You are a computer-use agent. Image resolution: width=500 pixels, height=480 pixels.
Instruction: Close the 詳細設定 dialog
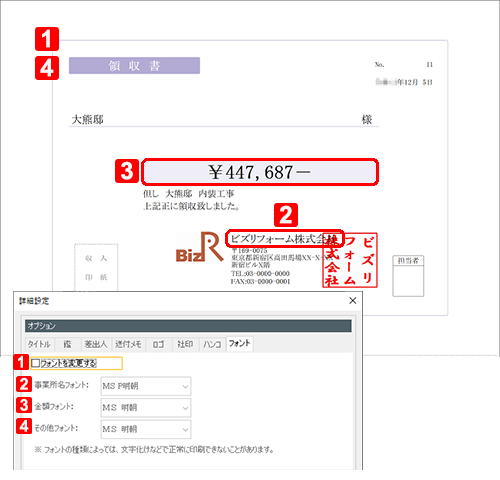pos(353,300)
